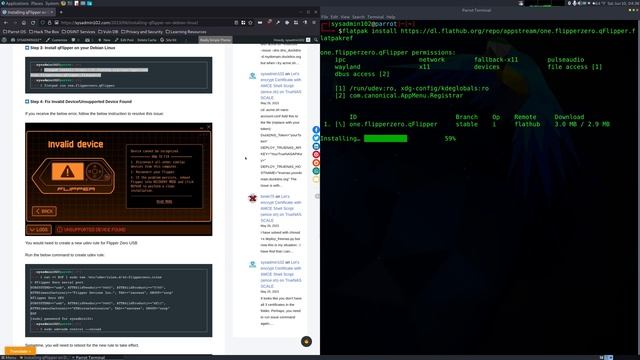
Task: Open the Firefox application menu icon
Action: click(x=314, y=23)
